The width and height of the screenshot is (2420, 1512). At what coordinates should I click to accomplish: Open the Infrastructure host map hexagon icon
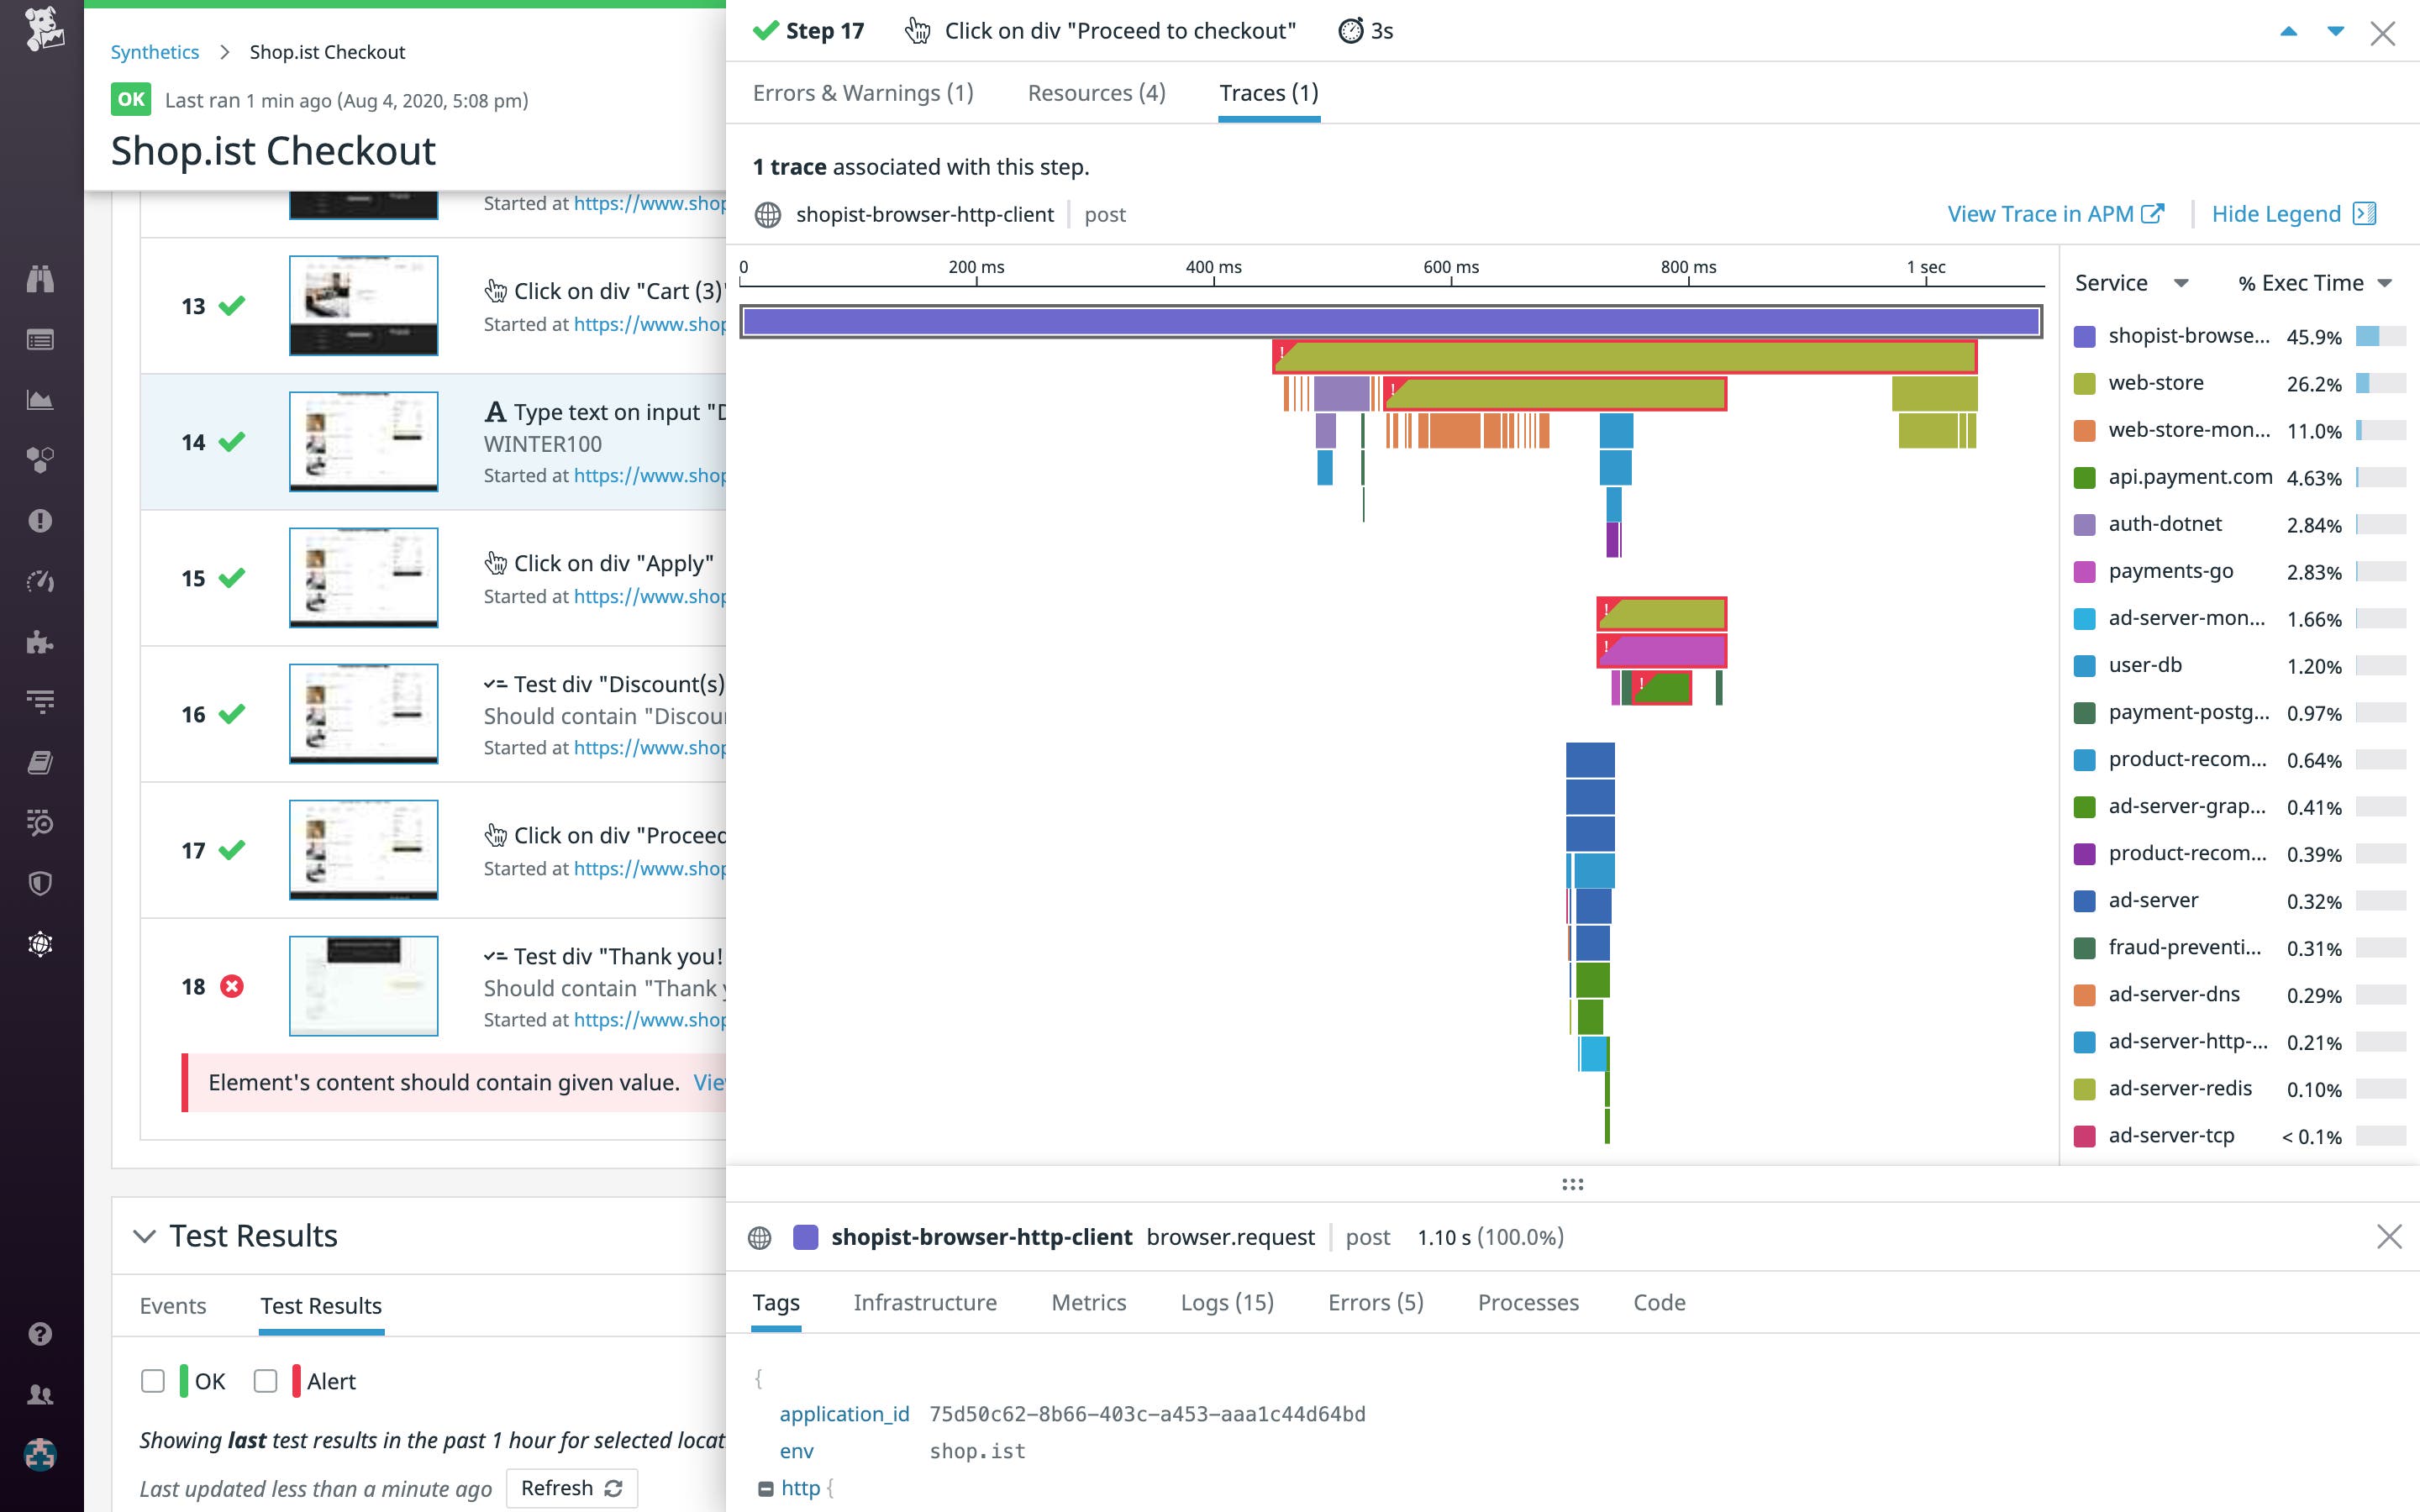click(x=40, y=459)
